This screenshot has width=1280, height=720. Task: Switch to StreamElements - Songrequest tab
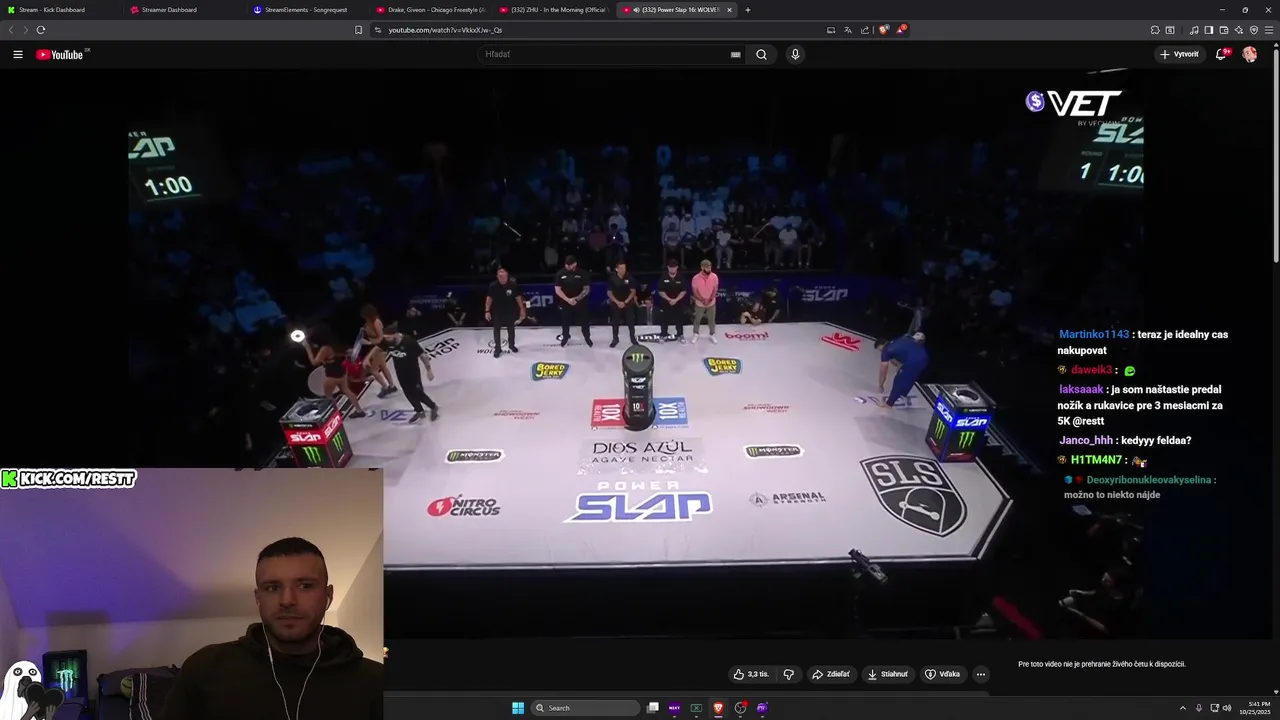point(307,10)
